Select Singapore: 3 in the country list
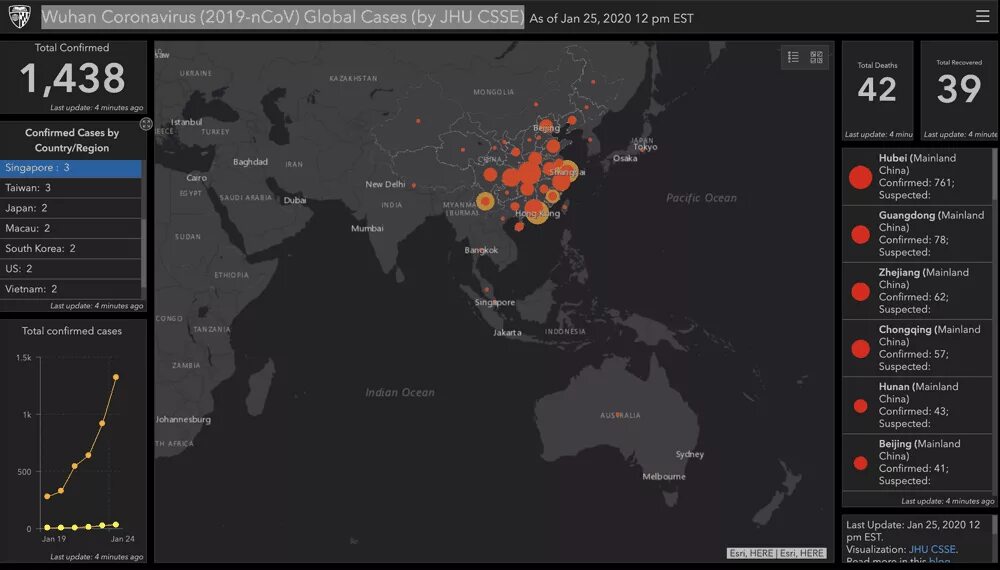This screenshot has height=570, width=1000. 71,168
